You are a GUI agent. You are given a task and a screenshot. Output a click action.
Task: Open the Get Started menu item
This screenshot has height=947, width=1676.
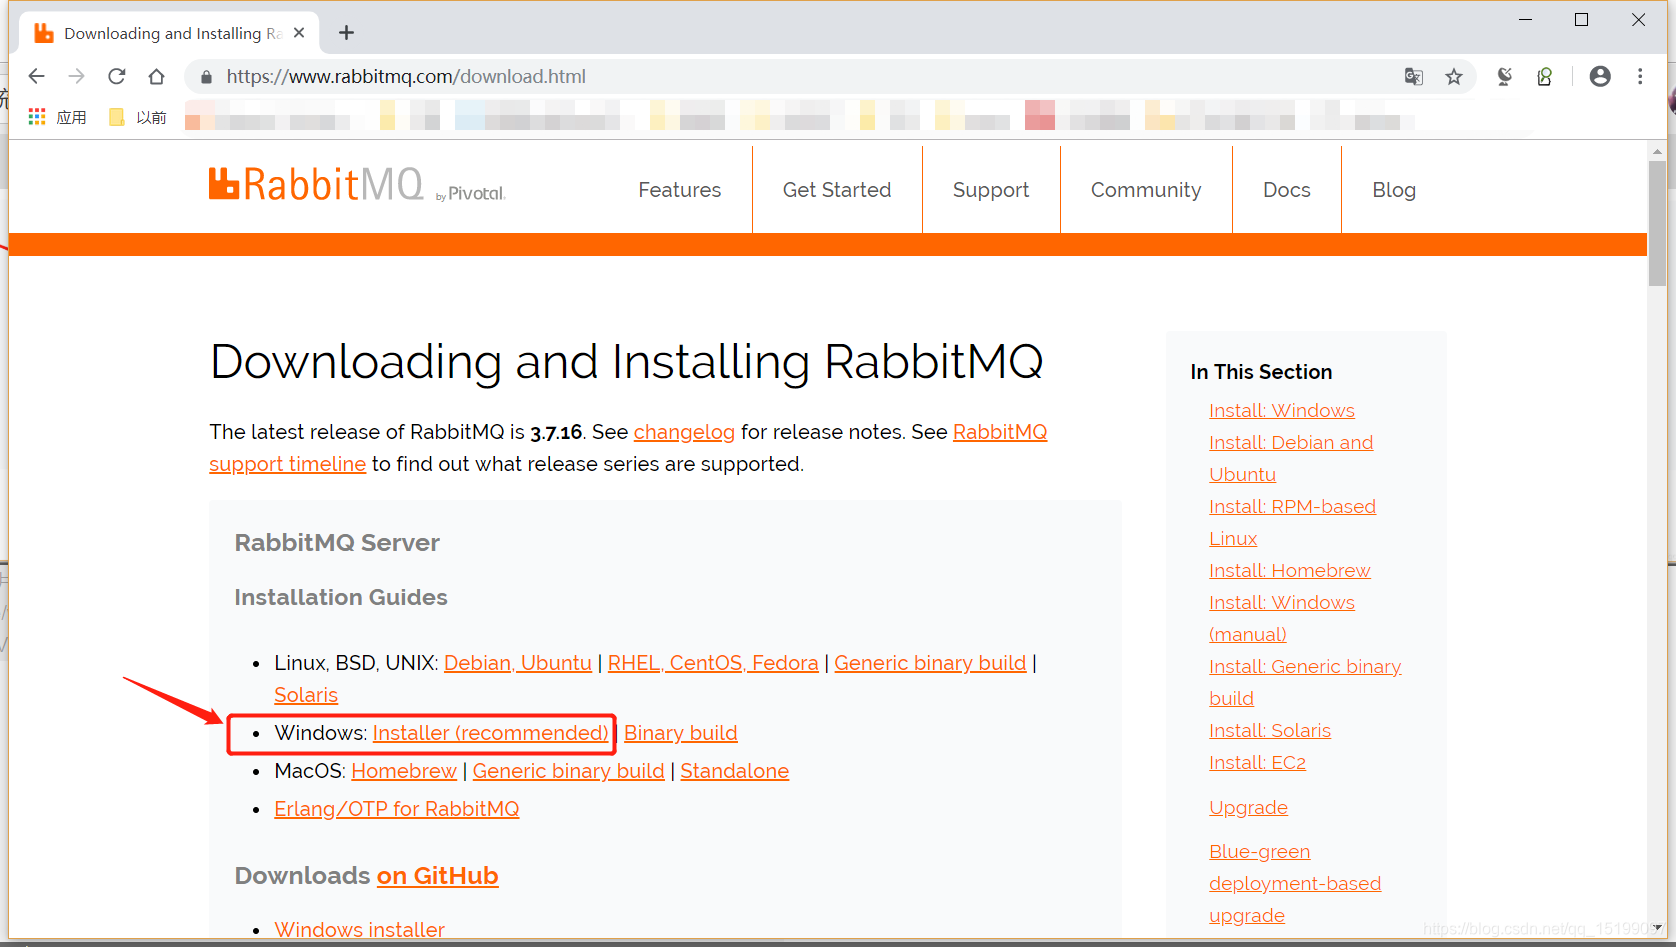point(837,190)
